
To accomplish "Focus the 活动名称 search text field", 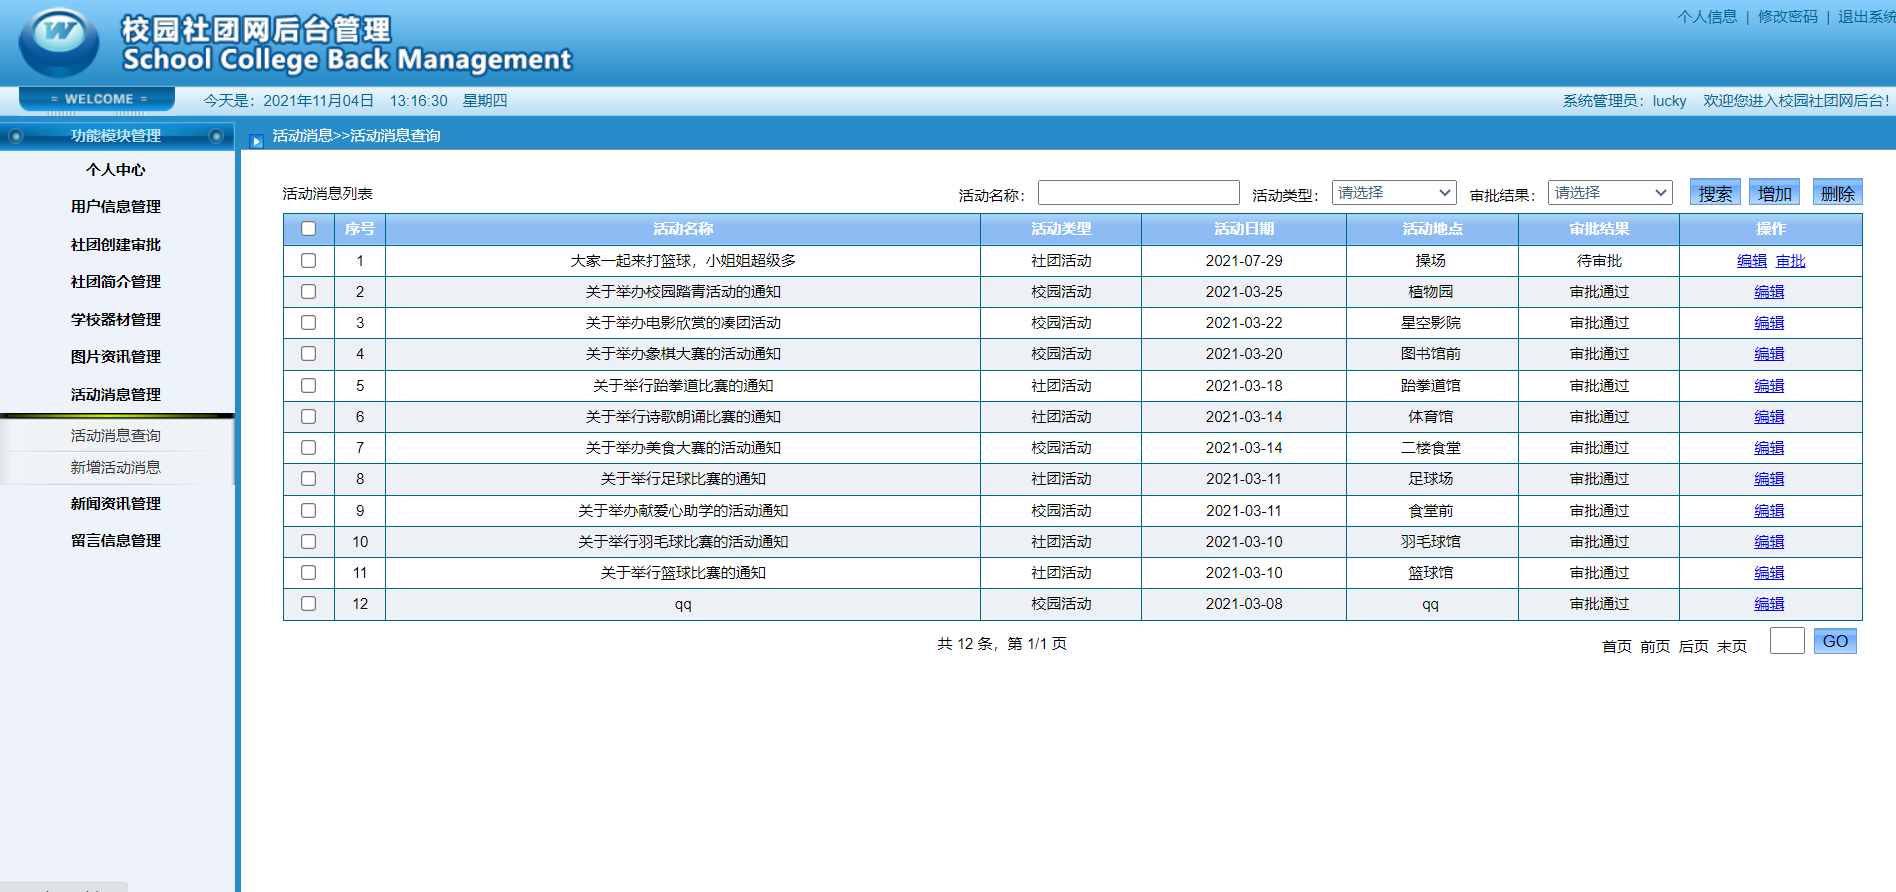I will coord(1138,193).
